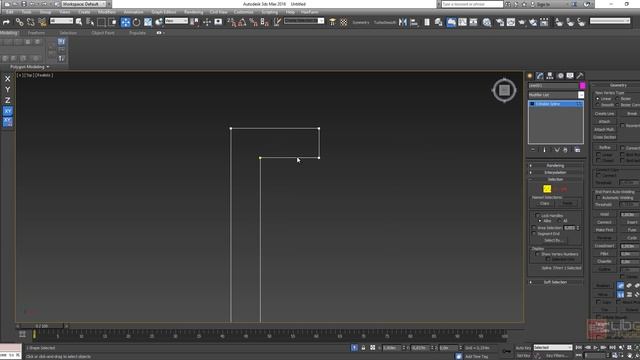Restrict to X axis constraint

7,79
